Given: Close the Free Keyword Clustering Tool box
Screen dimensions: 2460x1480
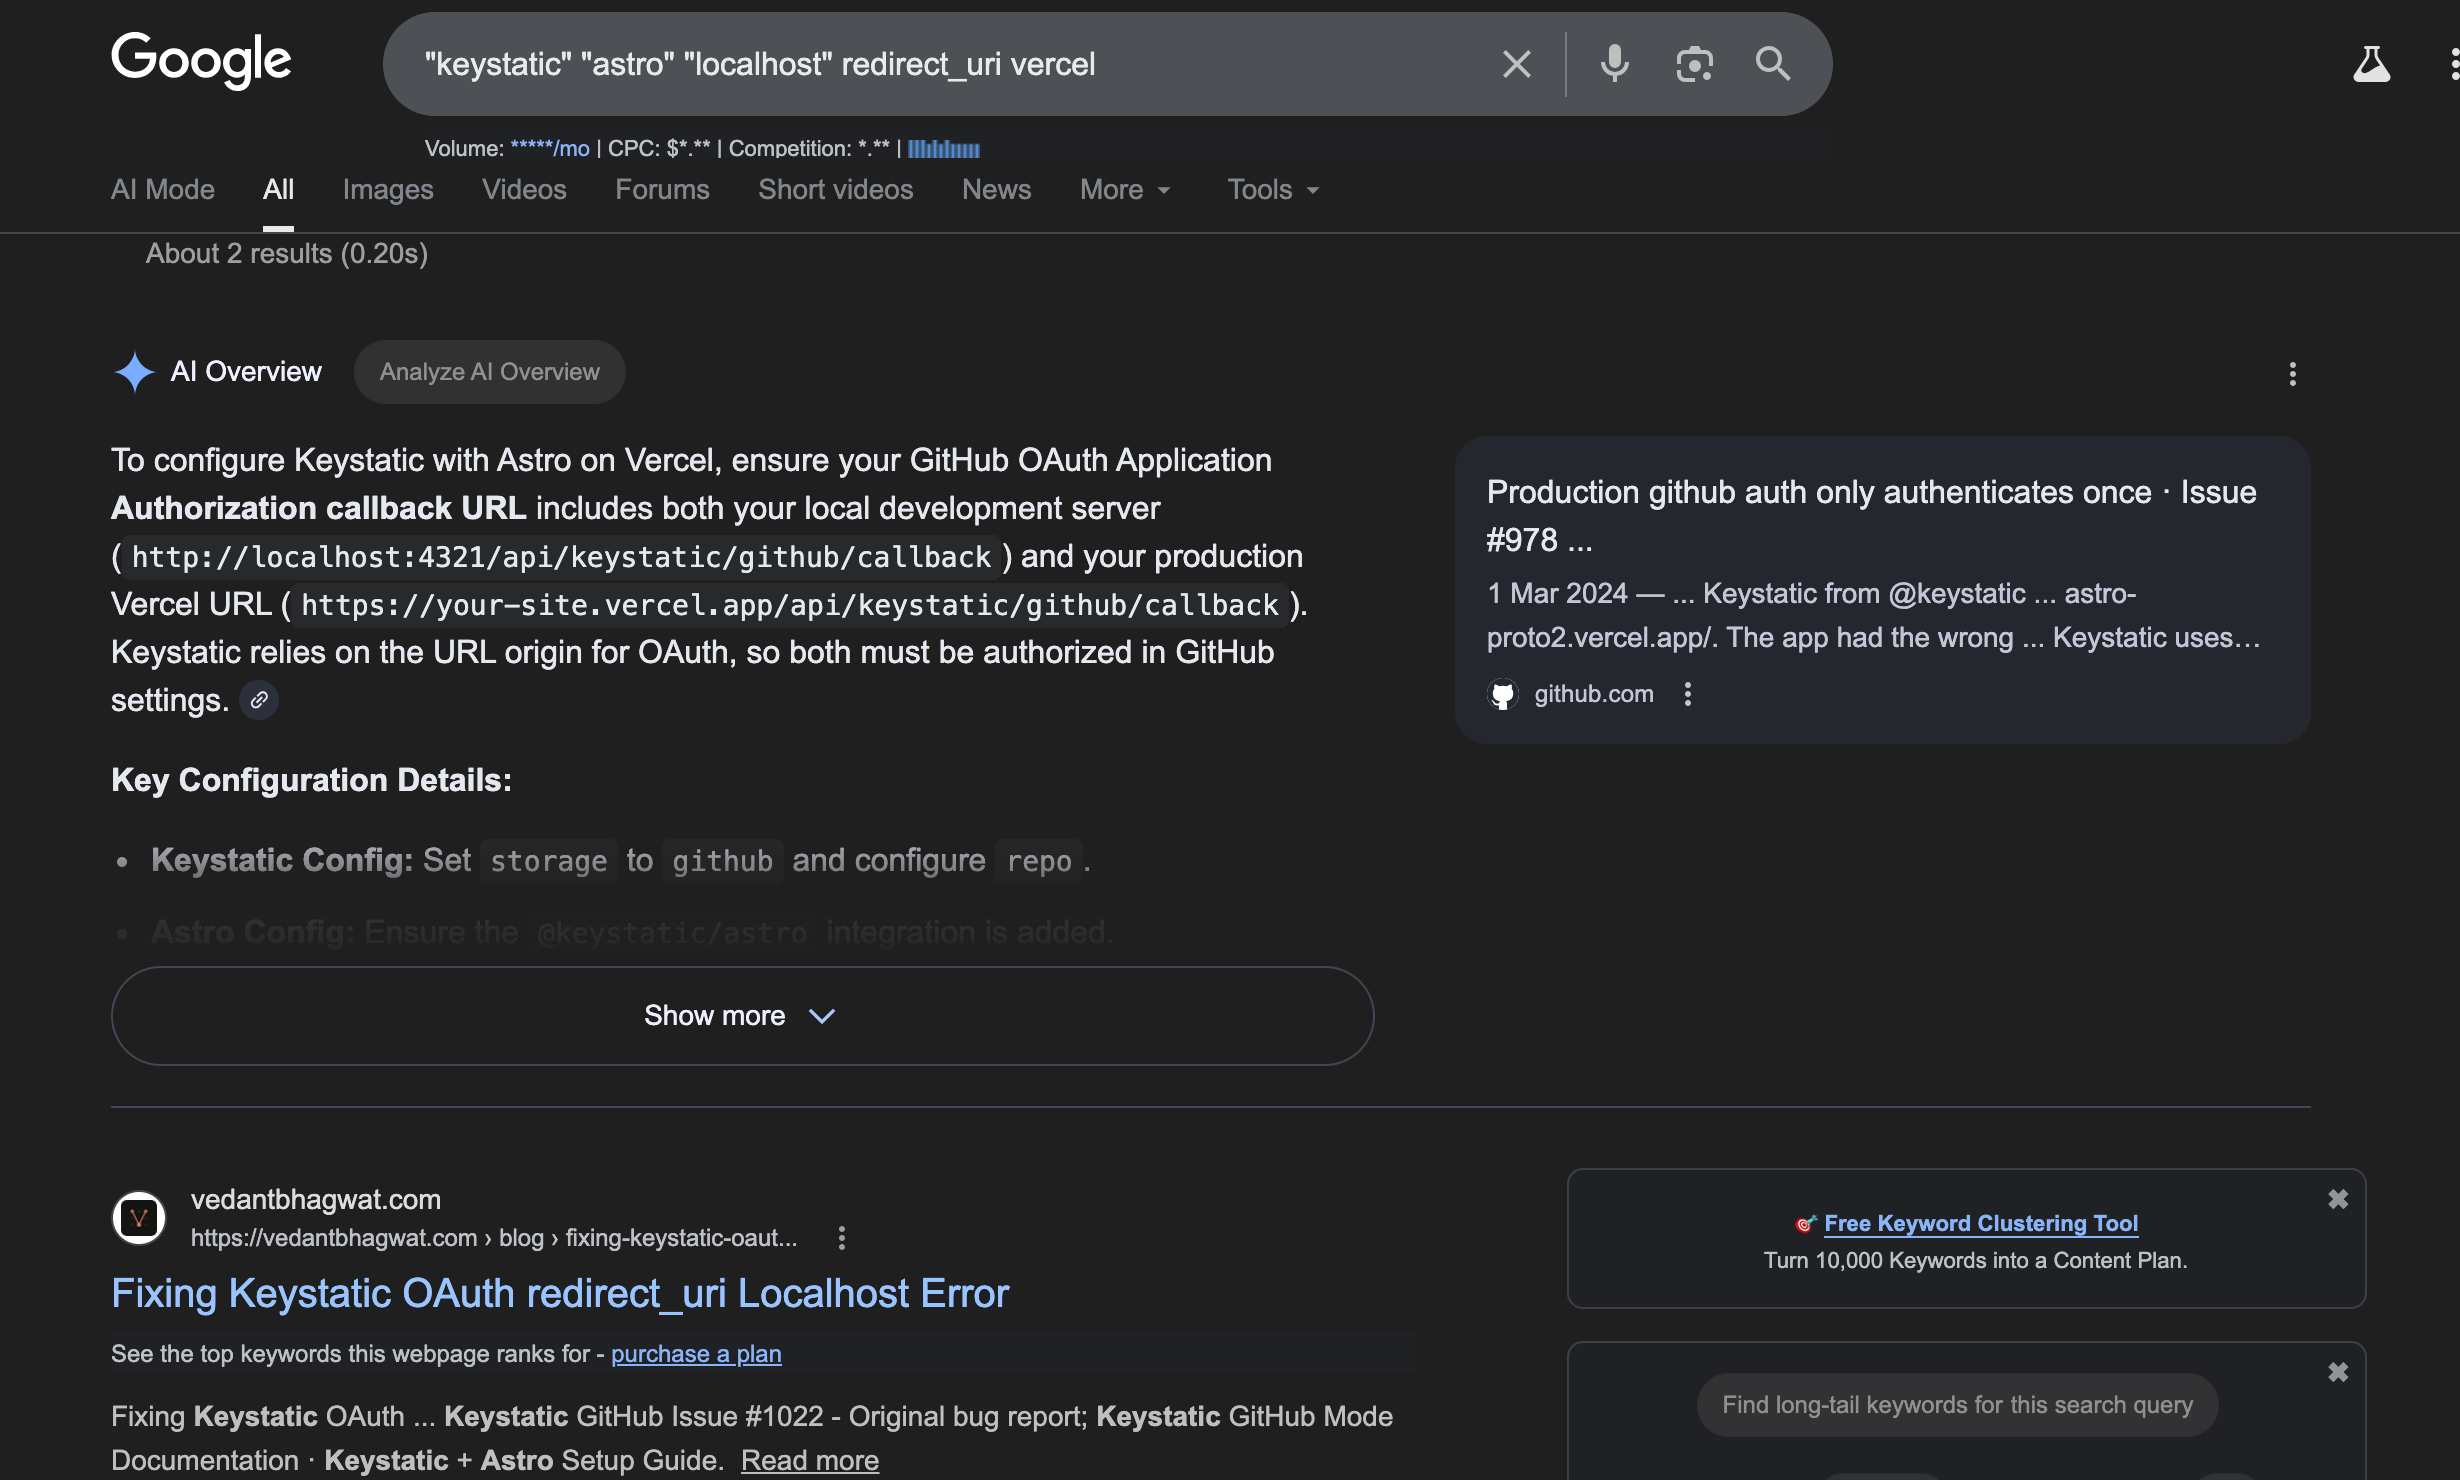Looking at the screenshot, I should pos(2338,1199).
